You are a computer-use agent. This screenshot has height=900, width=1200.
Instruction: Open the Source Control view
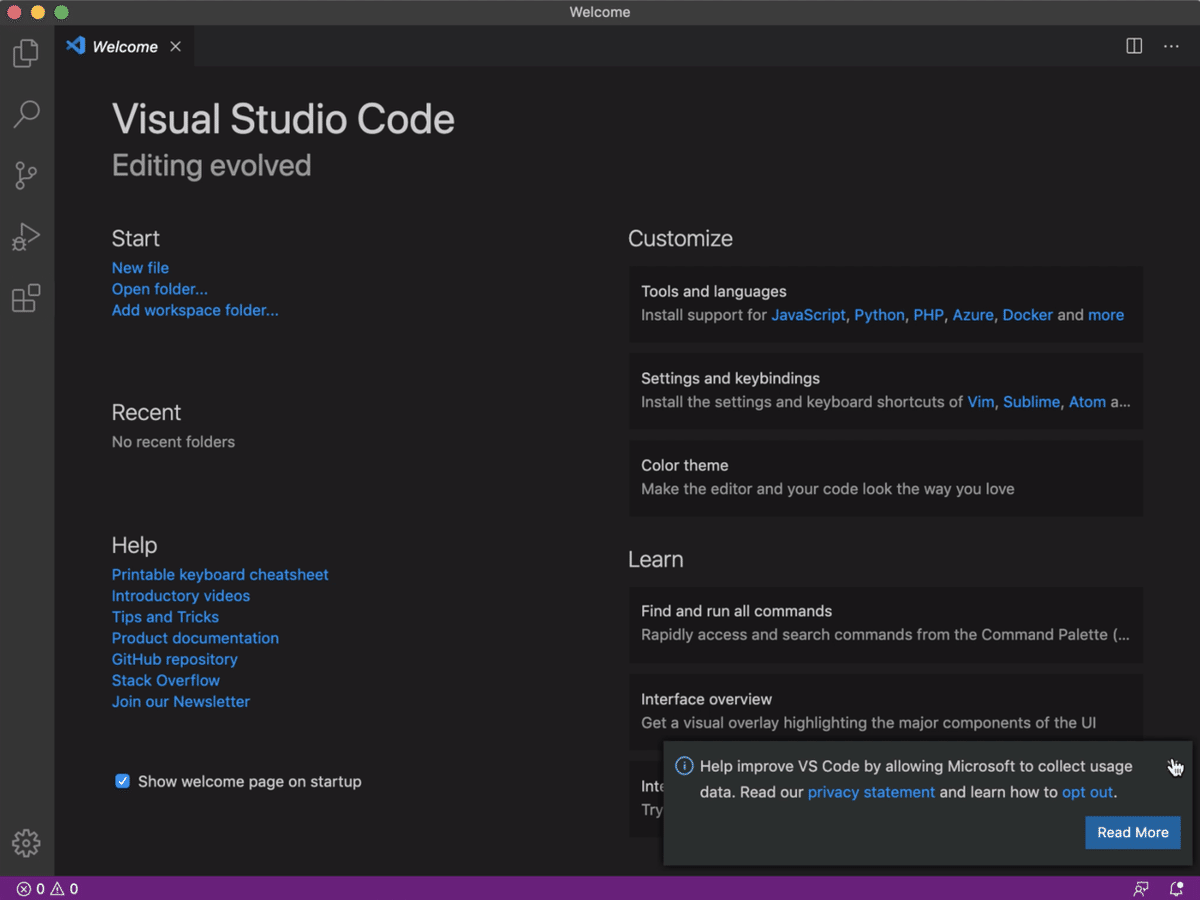(x=26, y=176)
